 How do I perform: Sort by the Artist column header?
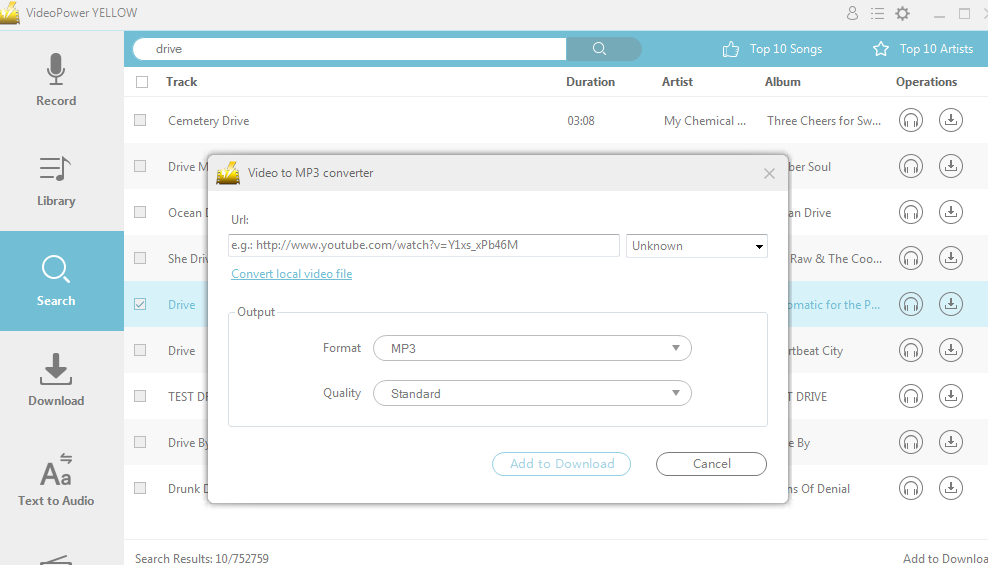point(677,82)
